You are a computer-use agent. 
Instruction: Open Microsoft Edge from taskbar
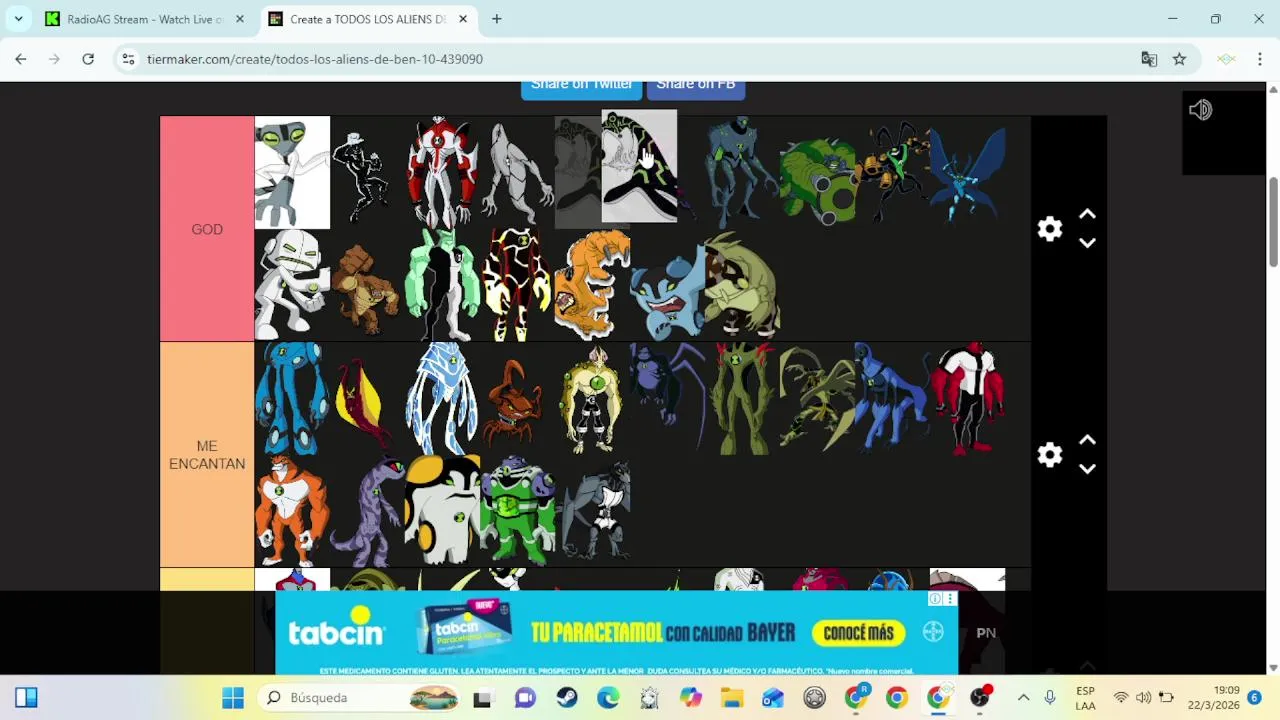(608, 698)
